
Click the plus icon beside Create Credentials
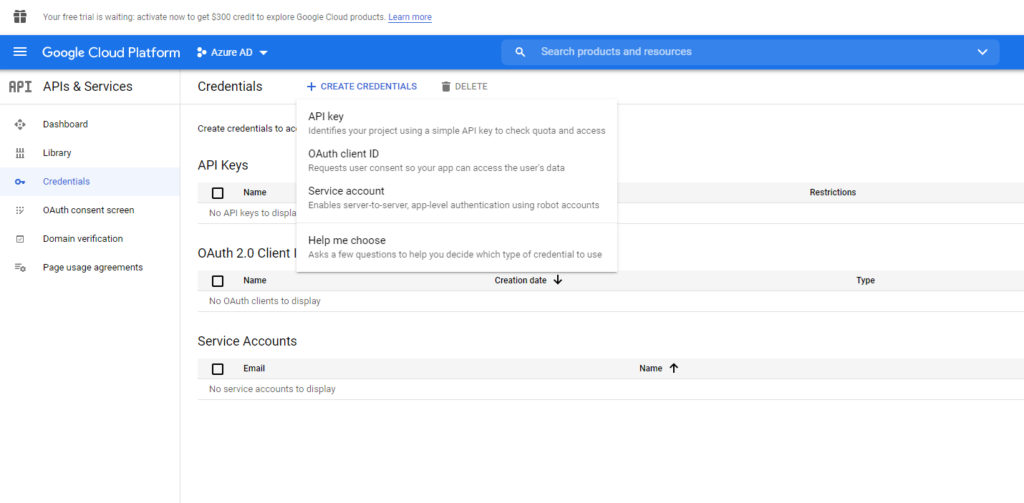point(312,86)
